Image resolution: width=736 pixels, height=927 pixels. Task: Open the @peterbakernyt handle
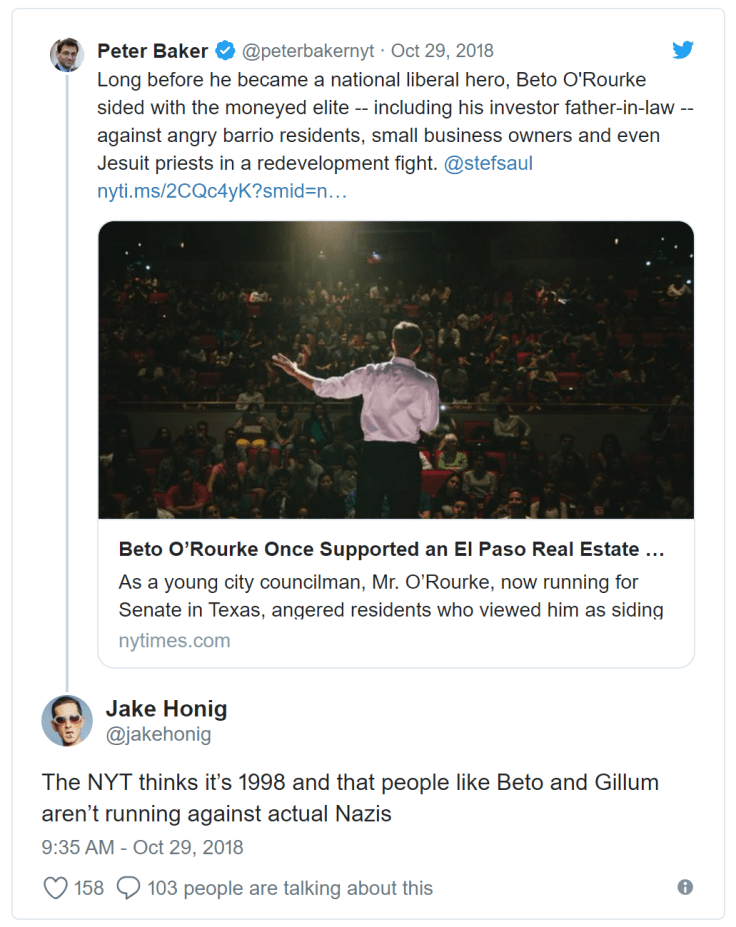310,51
